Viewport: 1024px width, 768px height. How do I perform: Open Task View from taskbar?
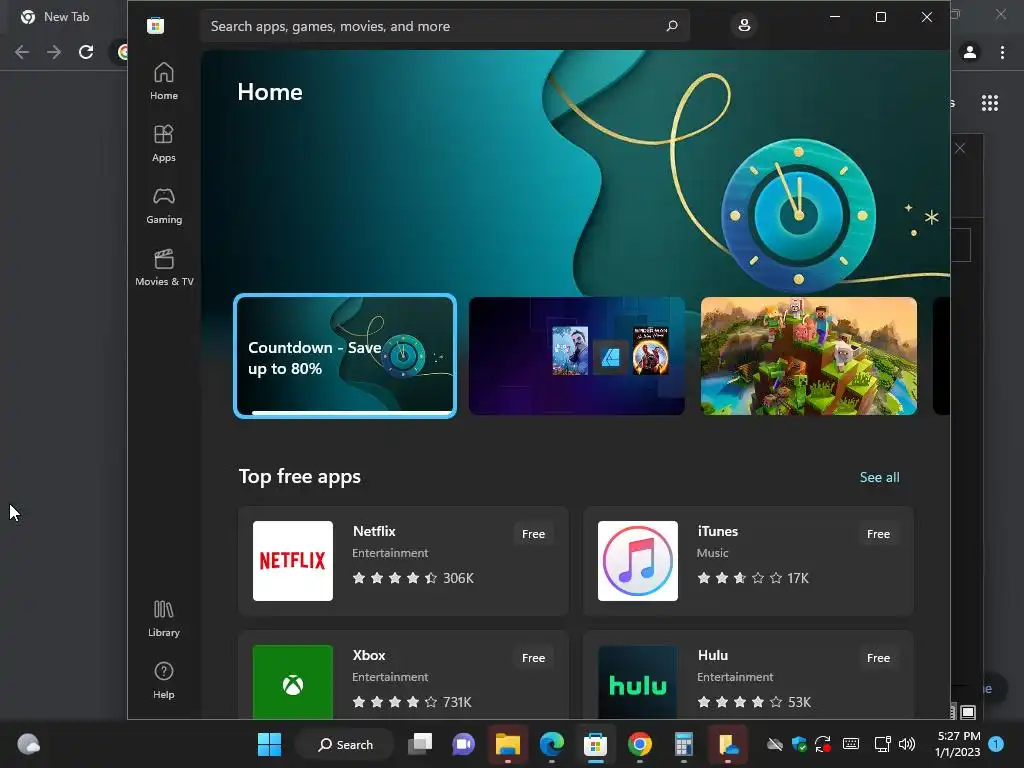coord(420,744)
